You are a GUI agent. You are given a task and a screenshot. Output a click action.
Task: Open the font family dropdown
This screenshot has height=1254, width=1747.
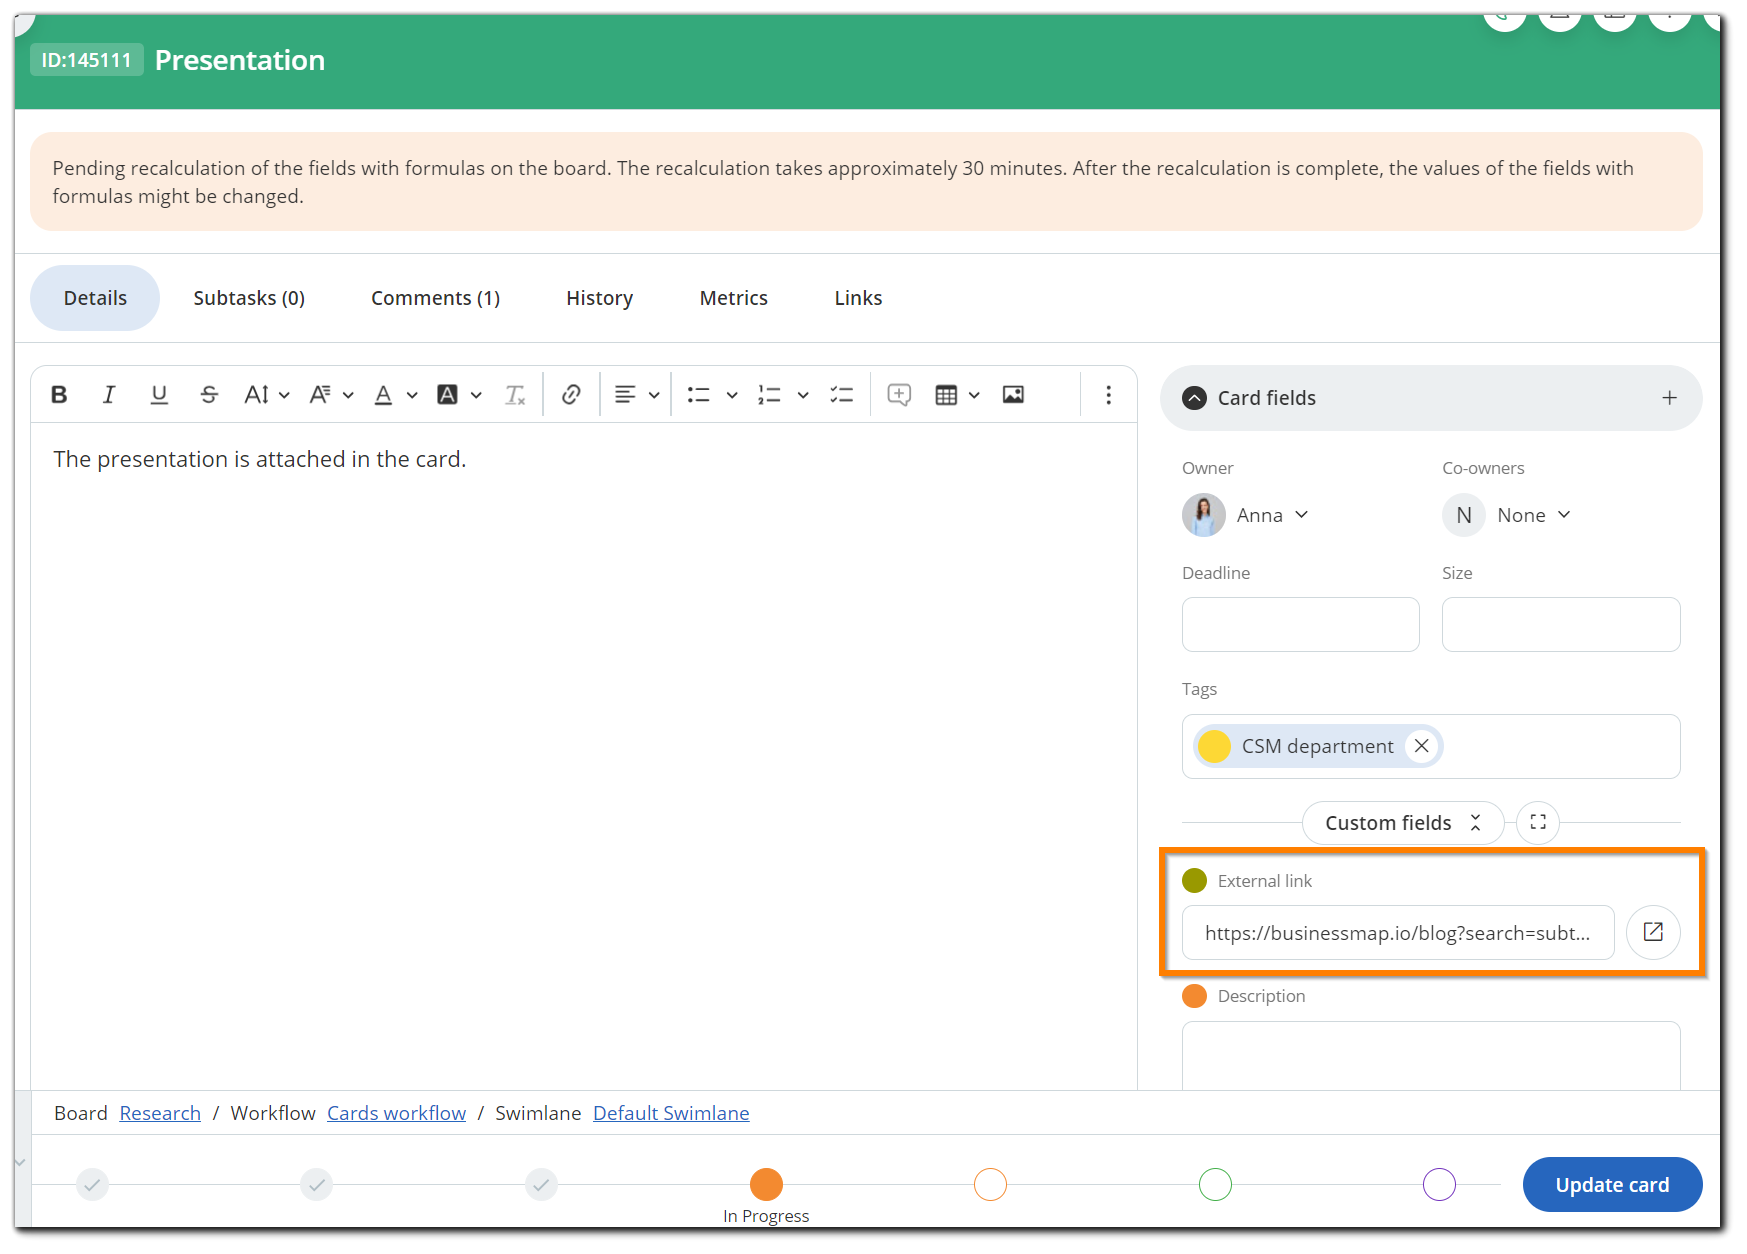pos(331,395)
